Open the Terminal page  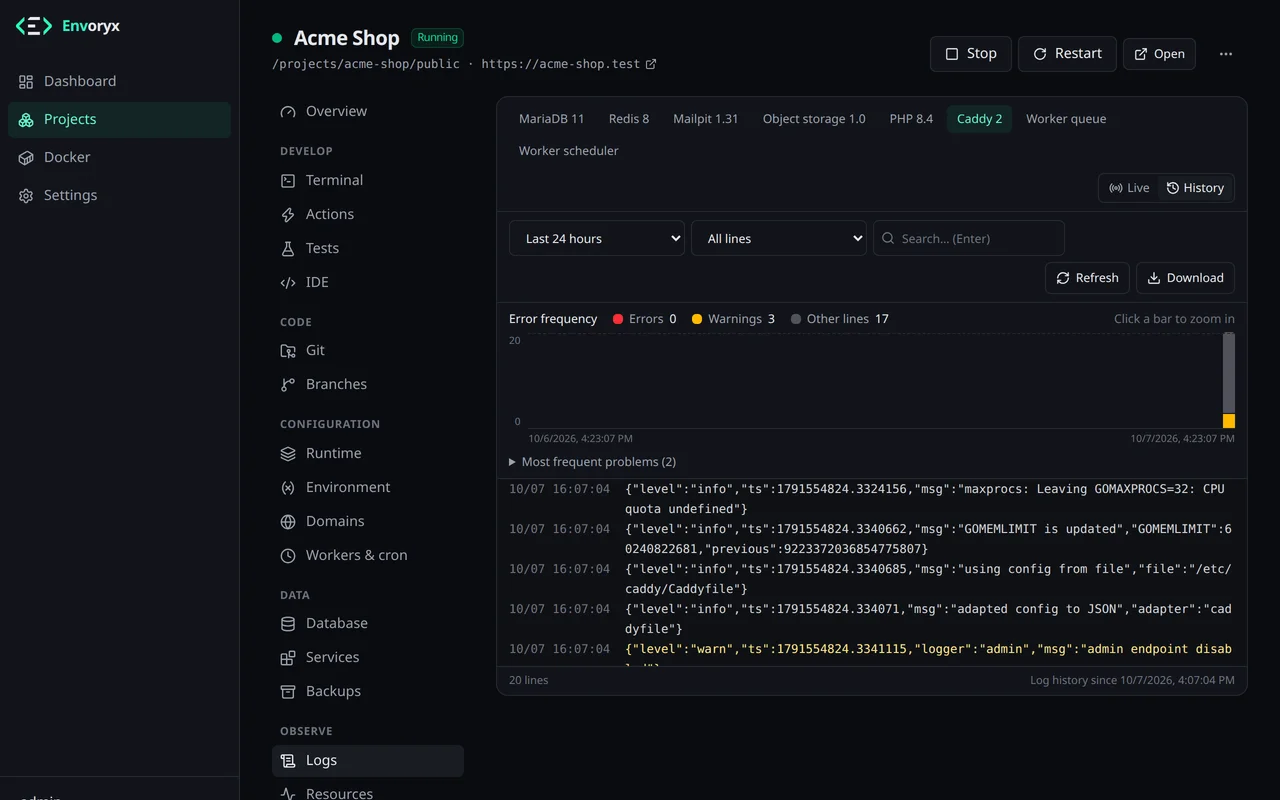coord(368,180)
